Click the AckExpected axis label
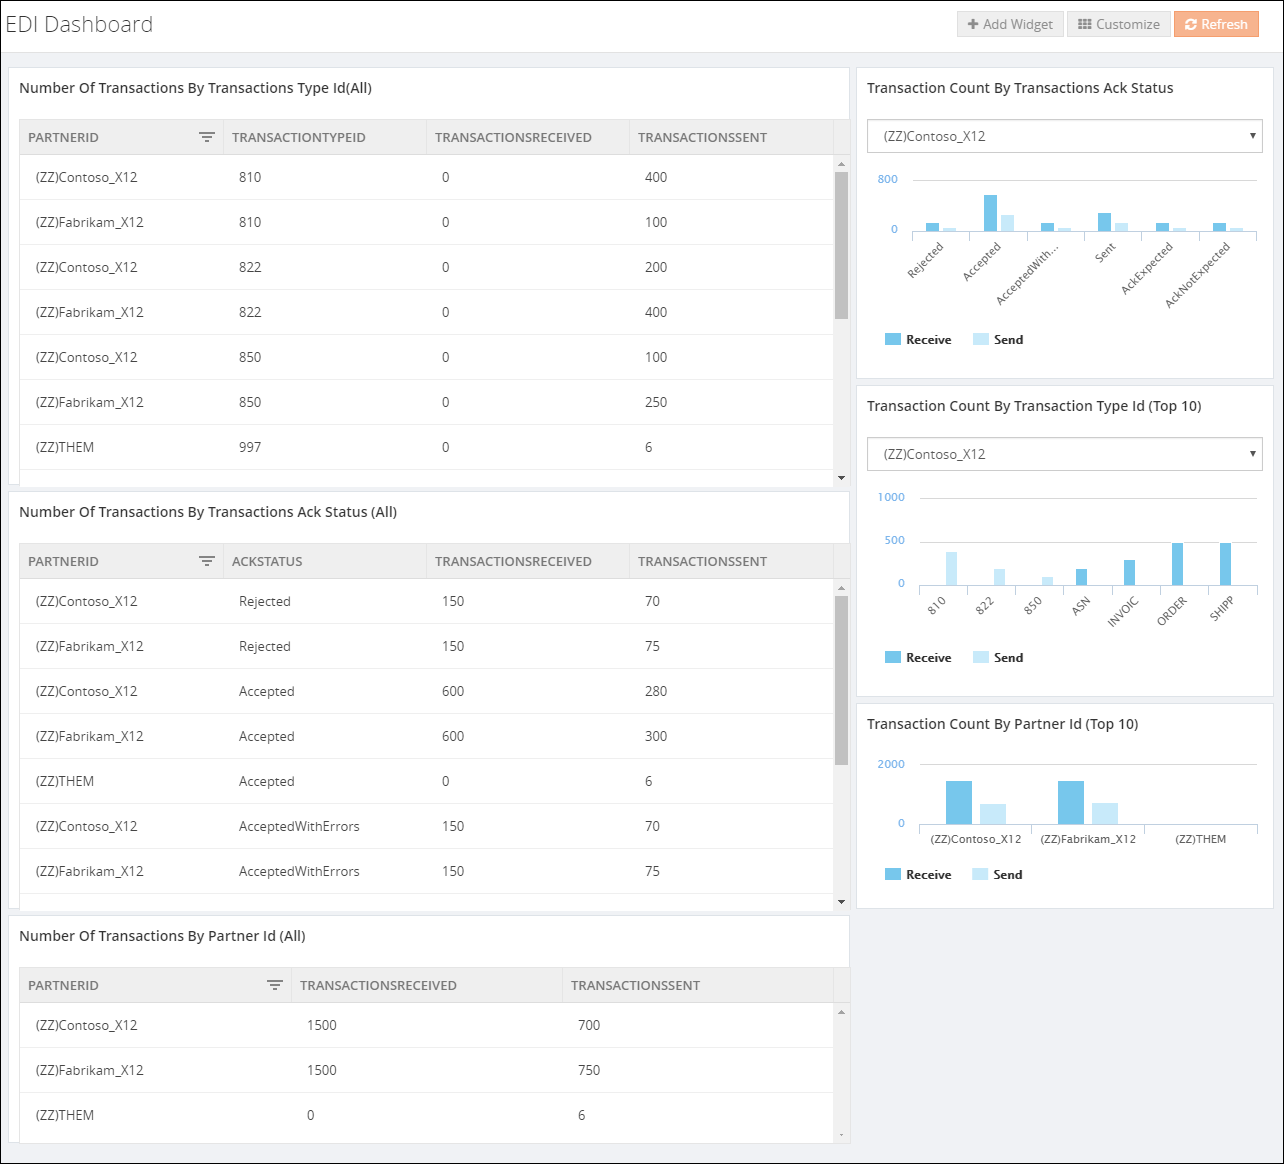Screen dimensions: 1284x1164 [x=1146, y=269]
